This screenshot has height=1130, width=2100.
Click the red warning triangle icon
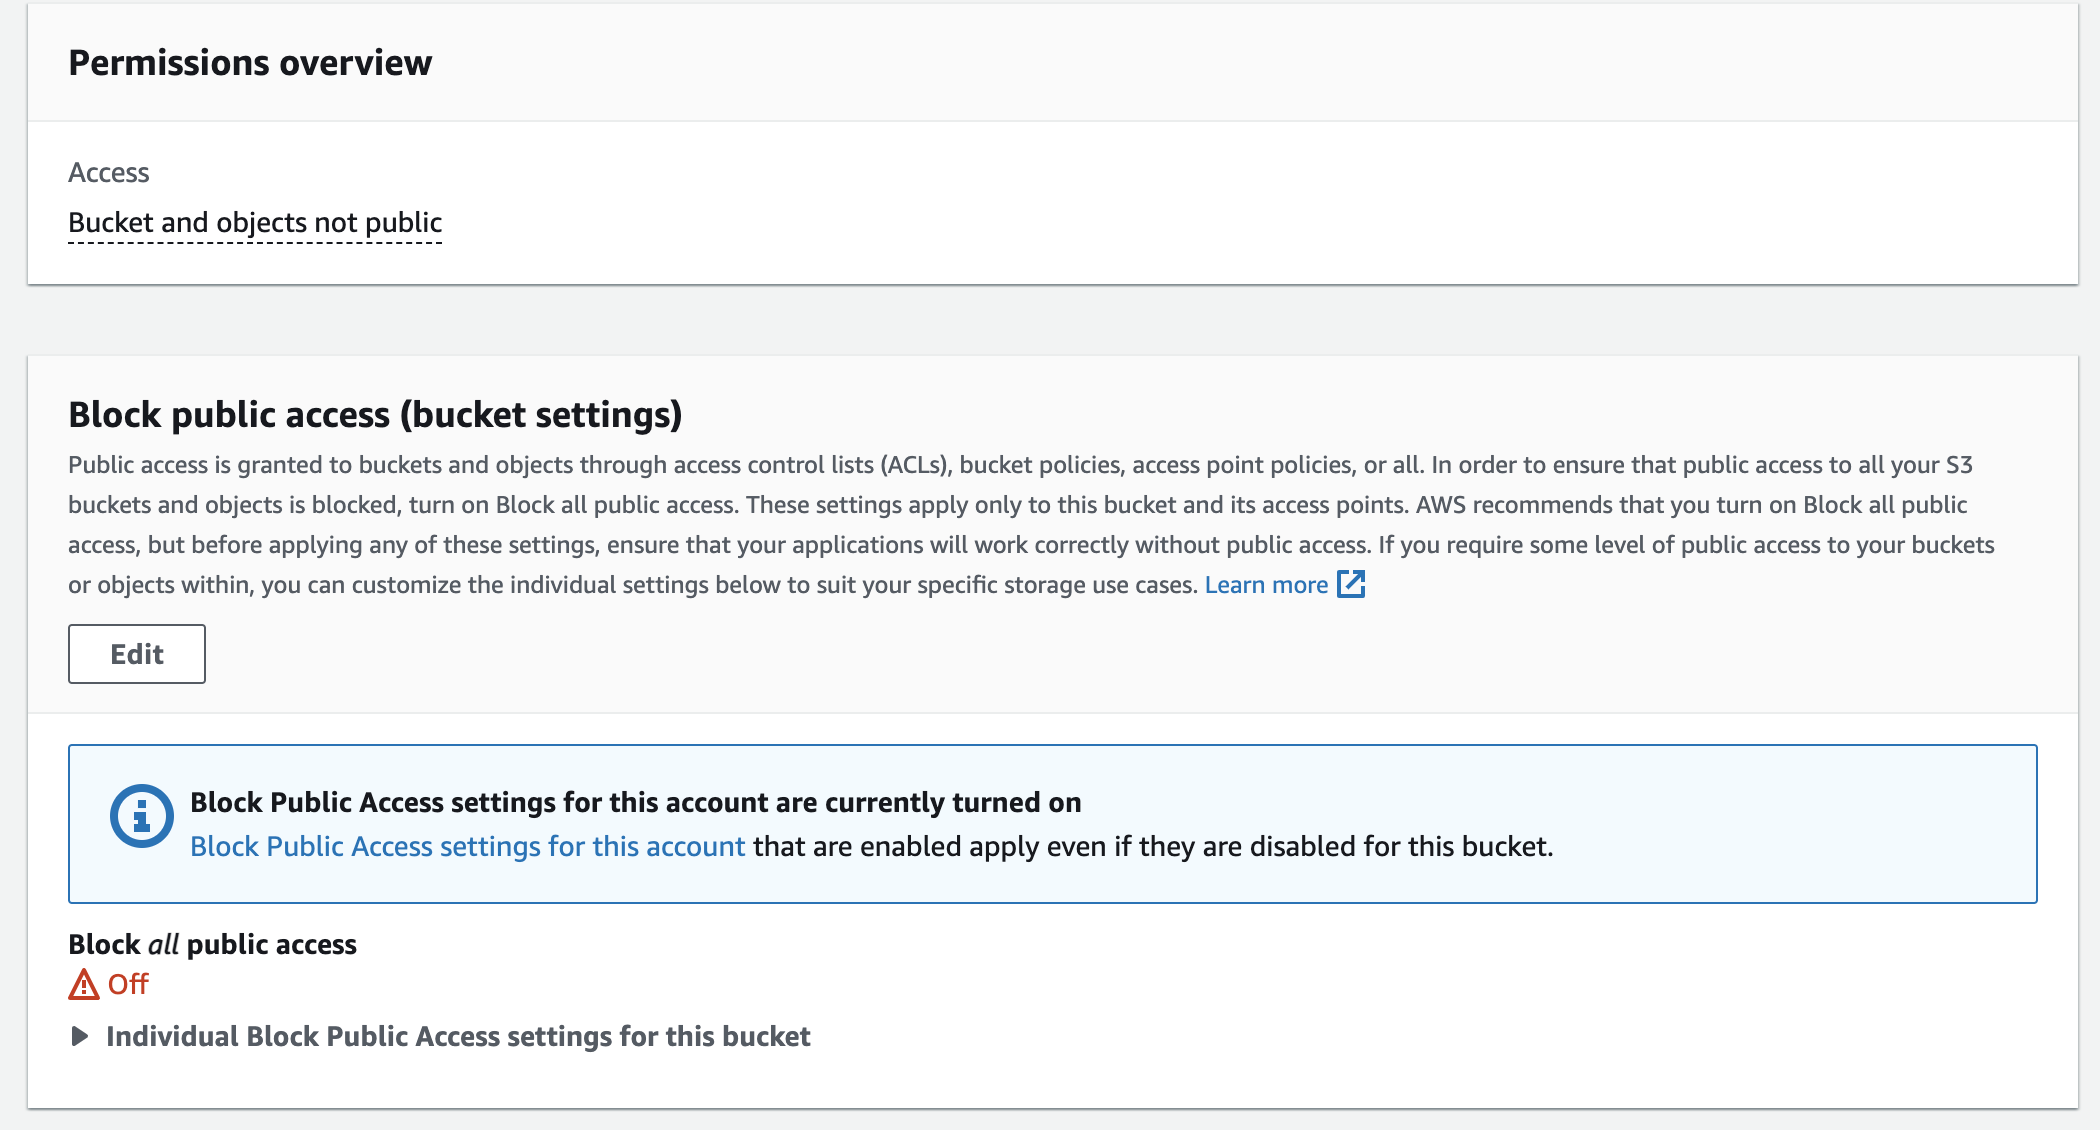(84, 985)
